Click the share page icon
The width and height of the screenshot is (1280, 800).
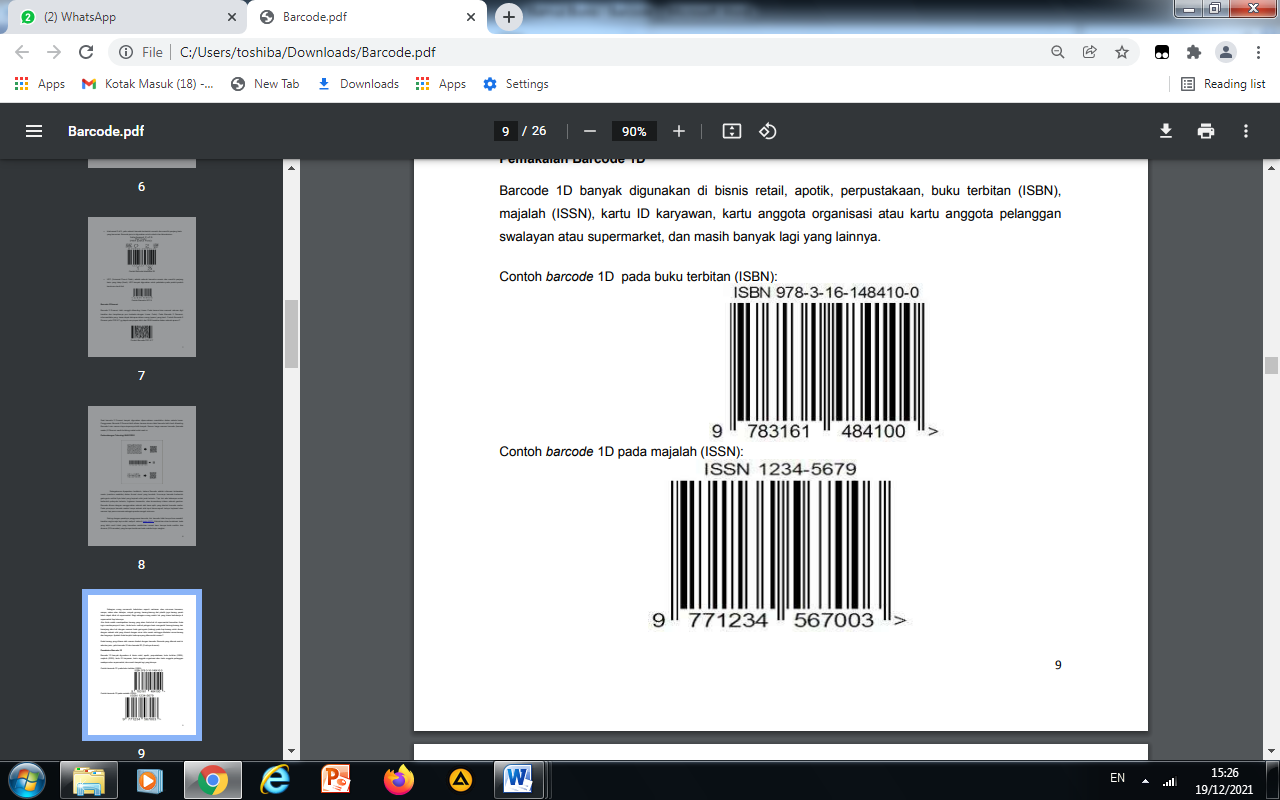[x=1090, y=52]
